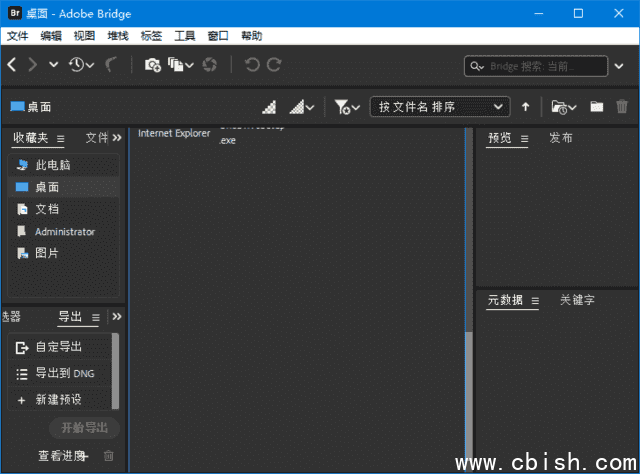Choose 导出到 DNG preset
Image resolution: width=640 pixels, height=474 pixels.
(x=60, y=373)
